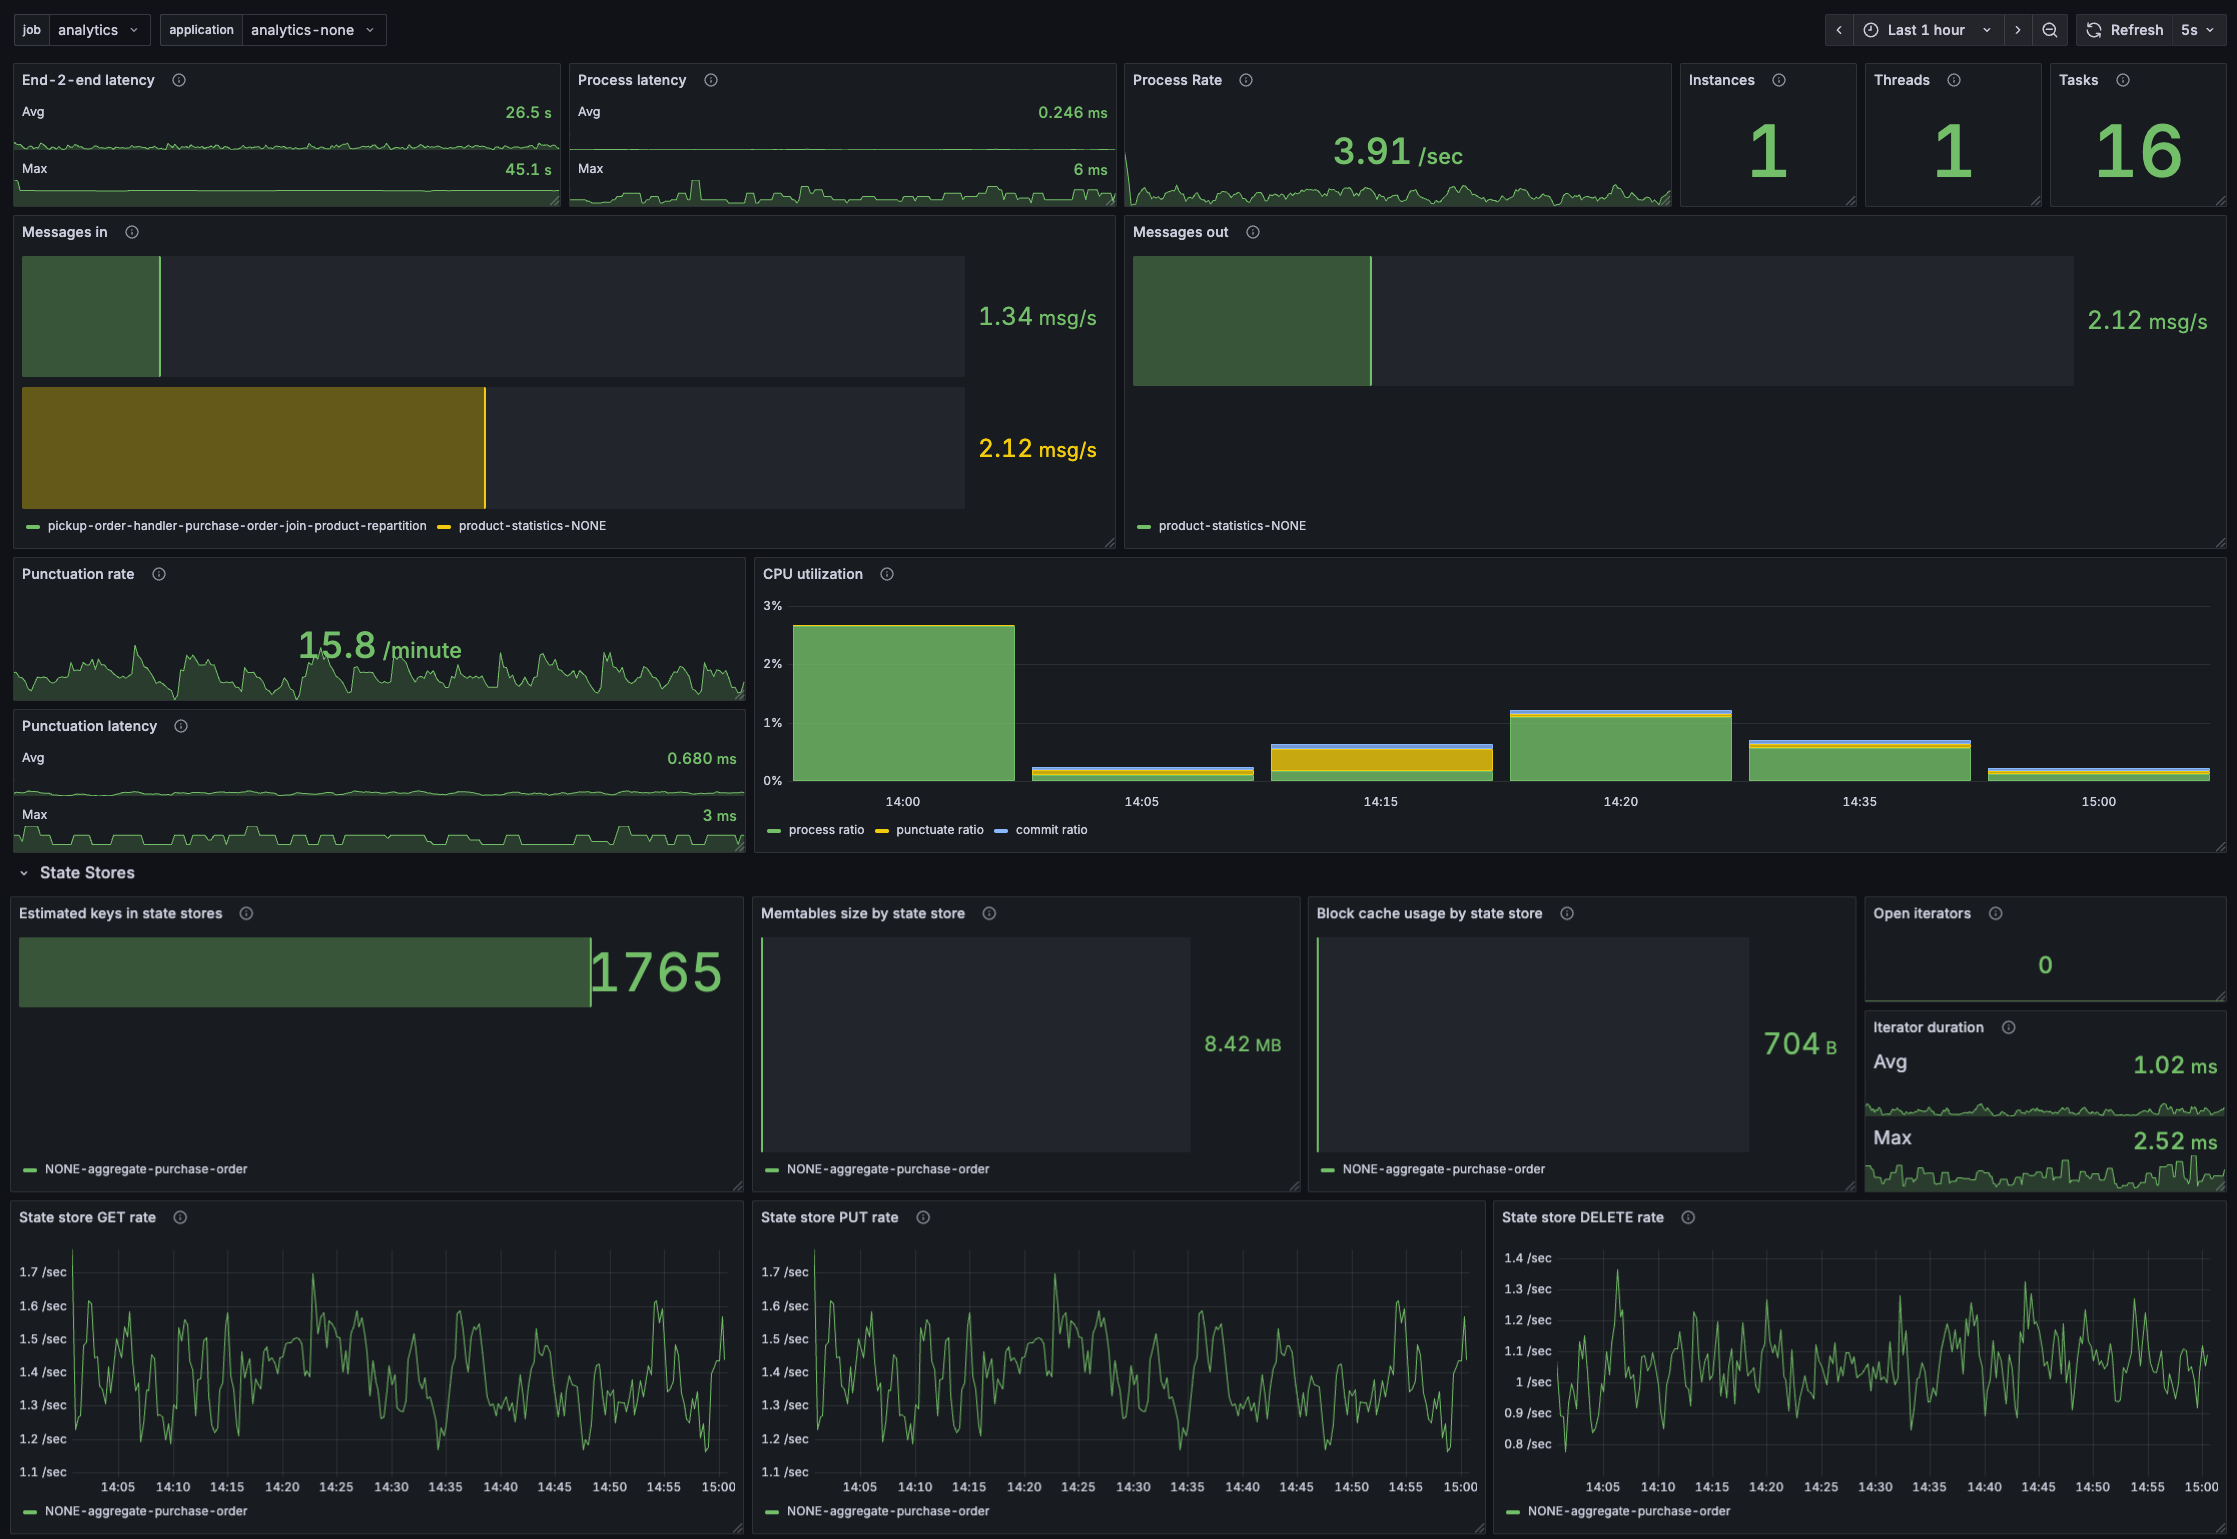Click info icon beside CPU utilization title
The width and height of the screenshot is (2237, 1539).
coord(887,574)
